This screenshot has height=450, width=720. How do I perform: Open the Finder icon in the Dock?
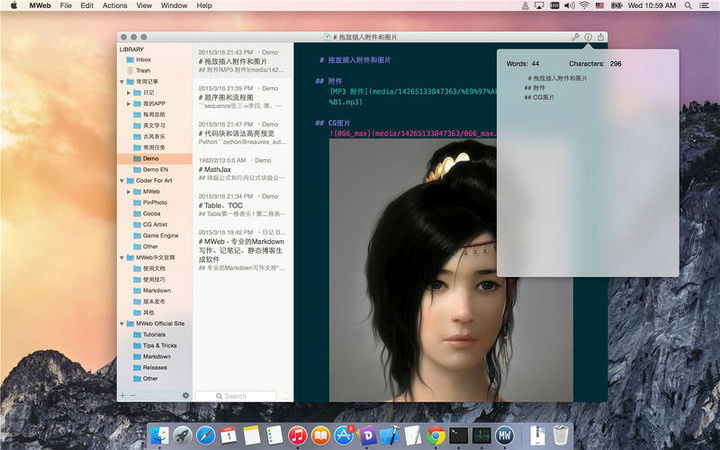point(159,435)
